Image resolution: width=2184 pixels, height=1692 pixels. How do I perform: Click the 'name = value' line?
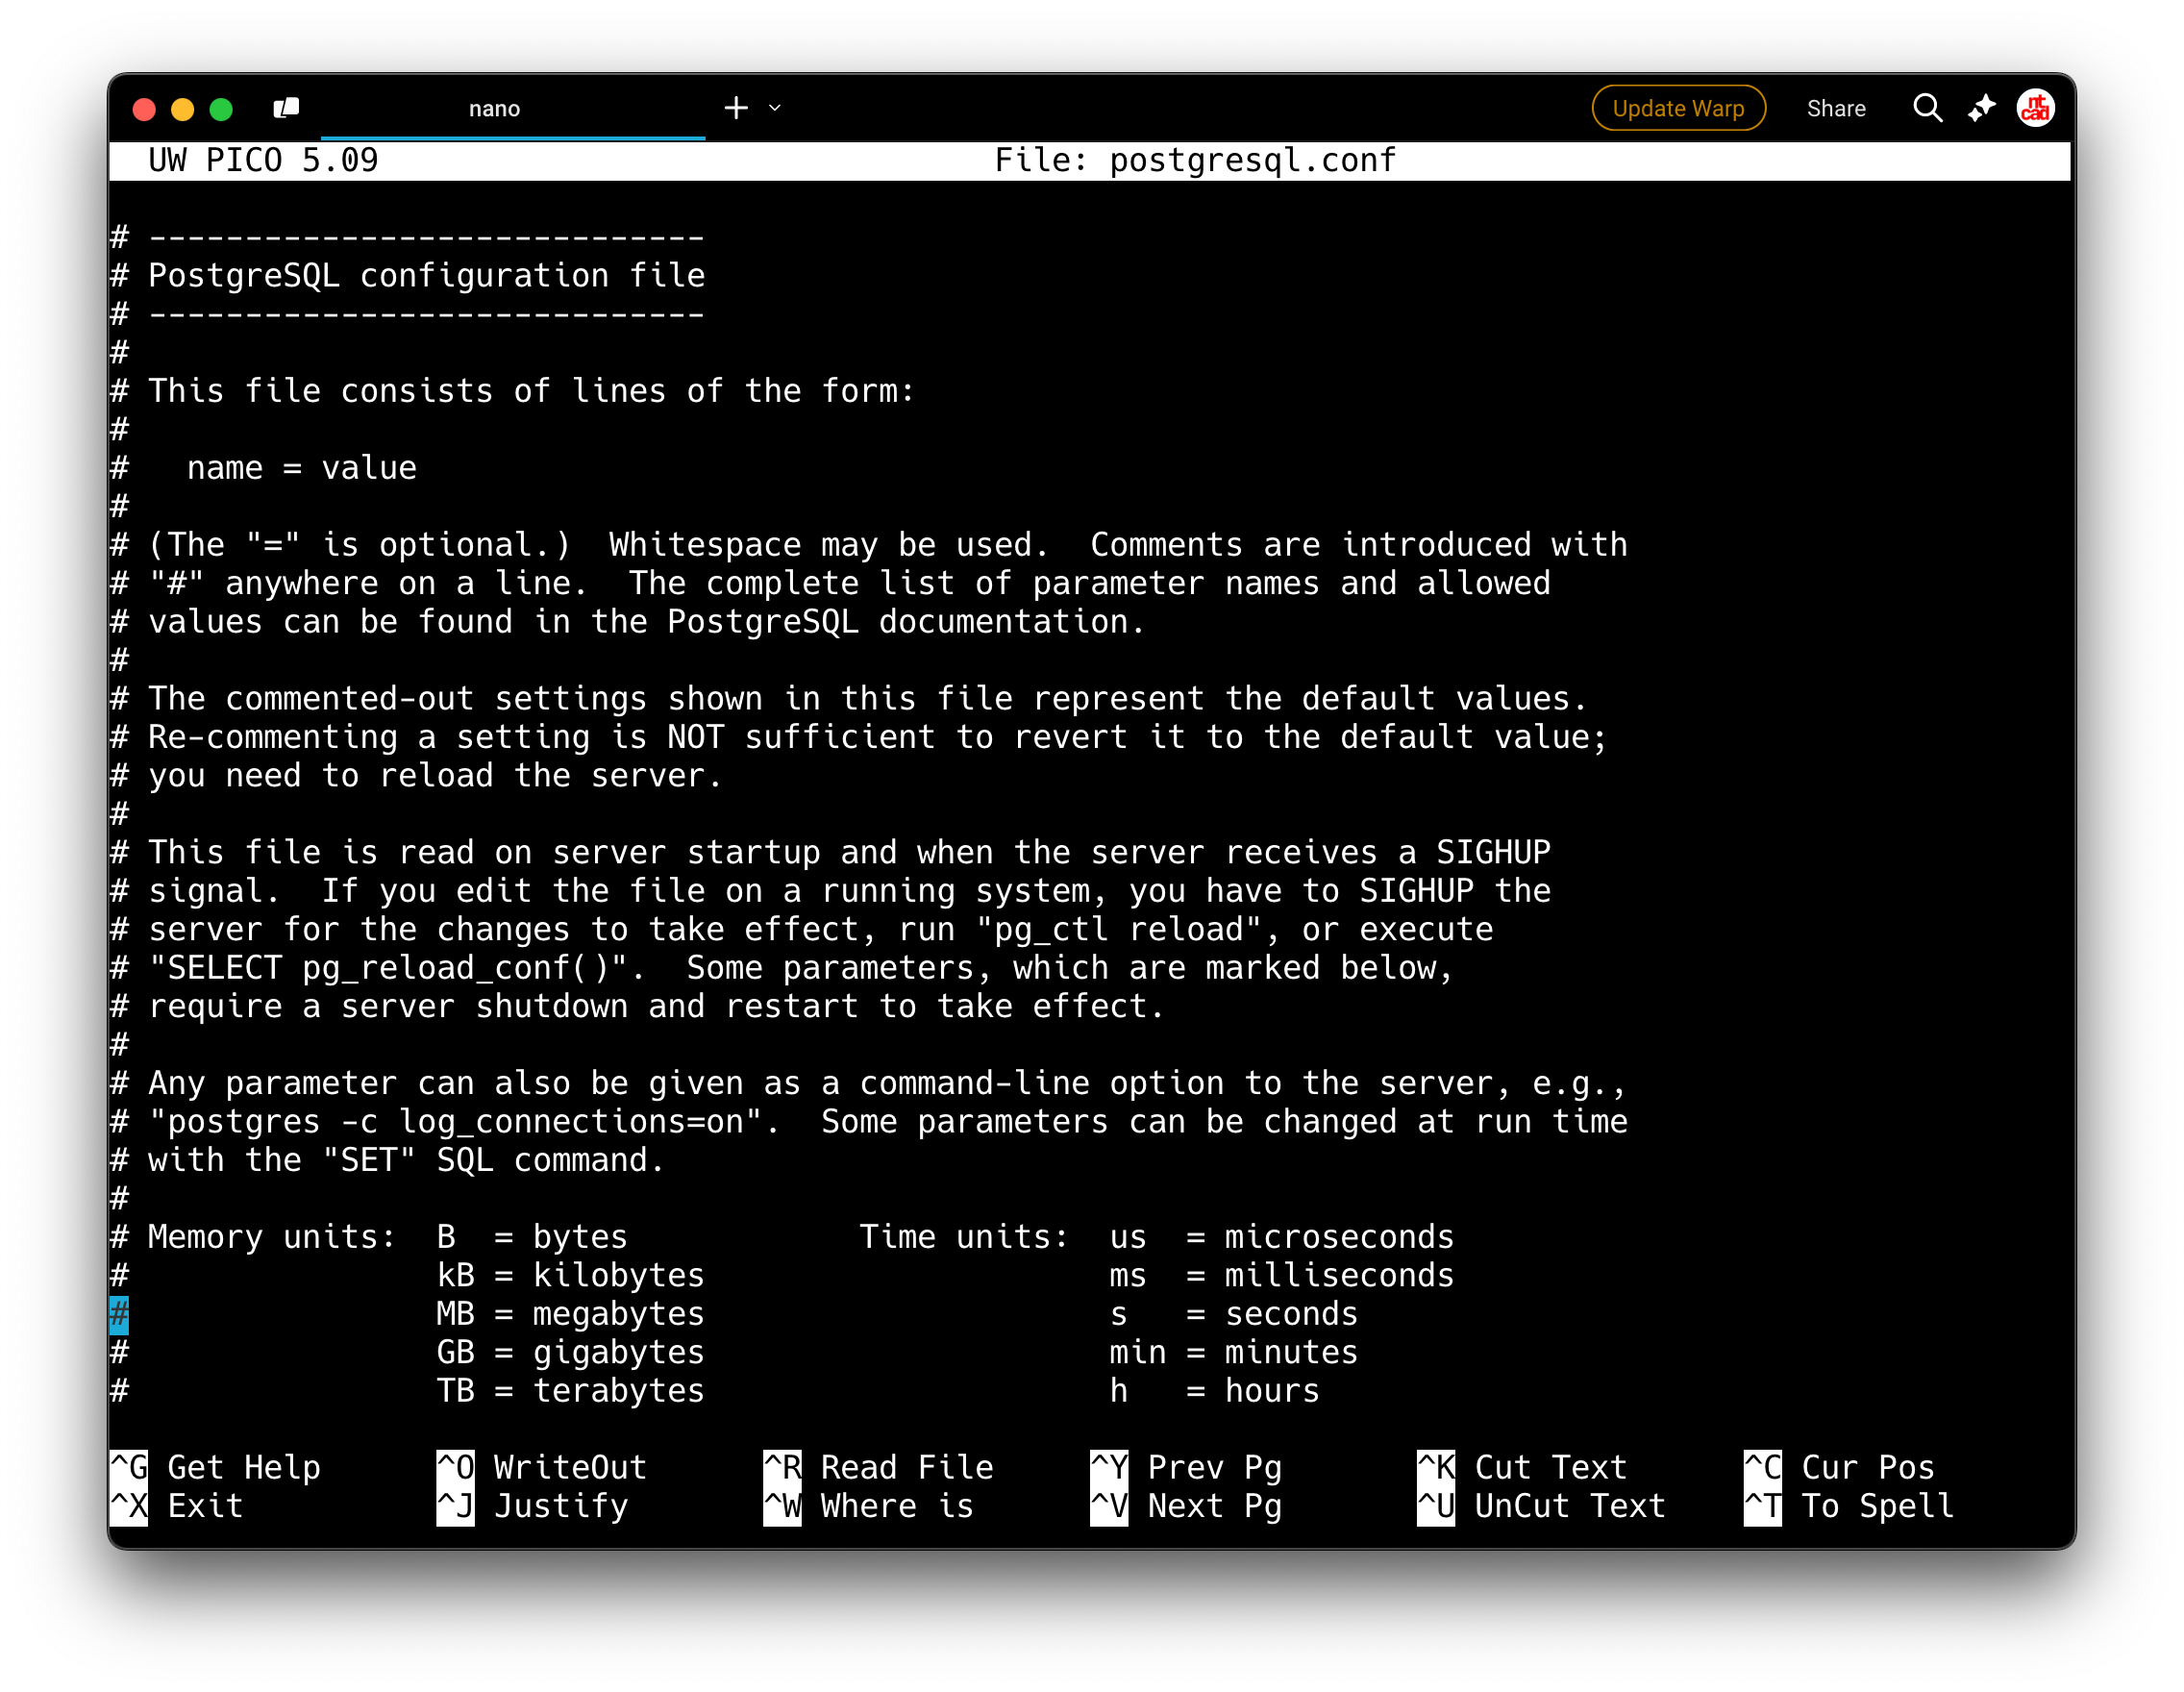tap(301, 467)
